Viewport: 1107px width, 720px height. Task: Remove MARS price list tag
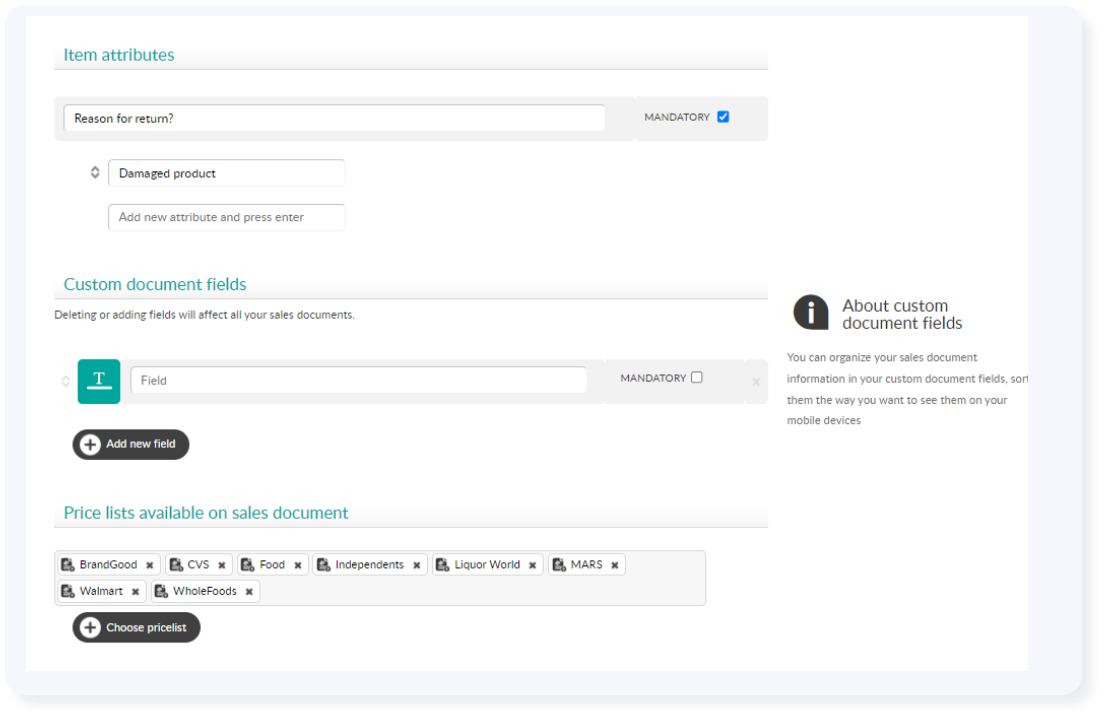coord(615,565)
